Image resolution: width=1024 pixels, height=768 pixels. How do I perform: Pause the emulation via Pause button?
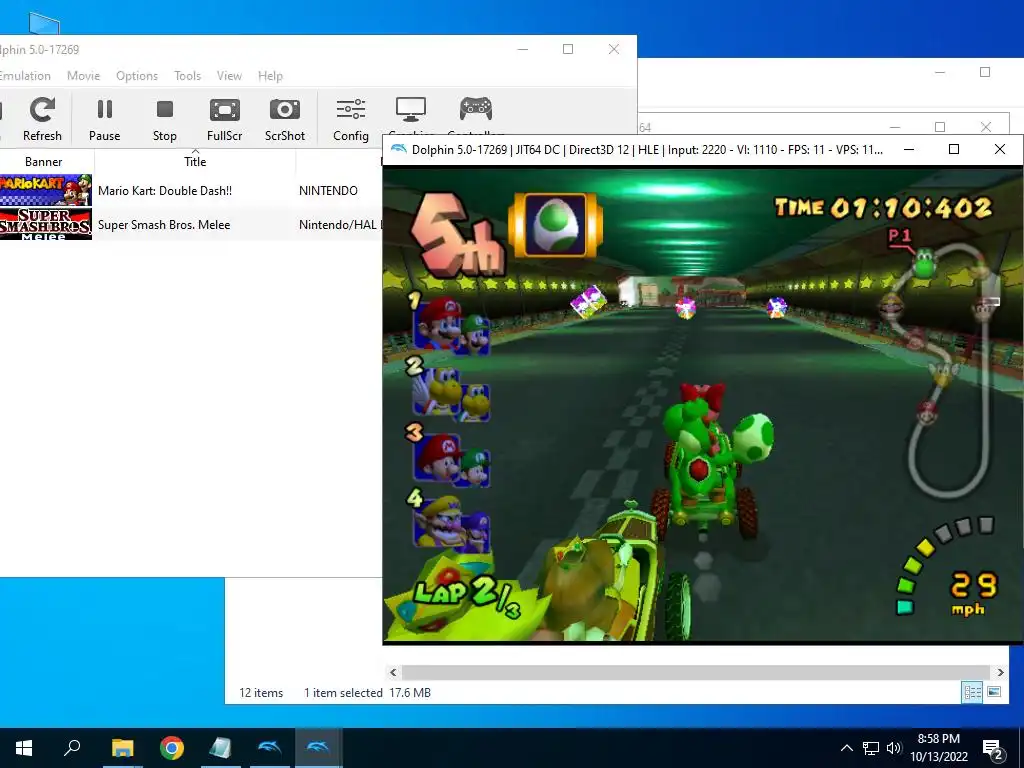coord(104,119)
